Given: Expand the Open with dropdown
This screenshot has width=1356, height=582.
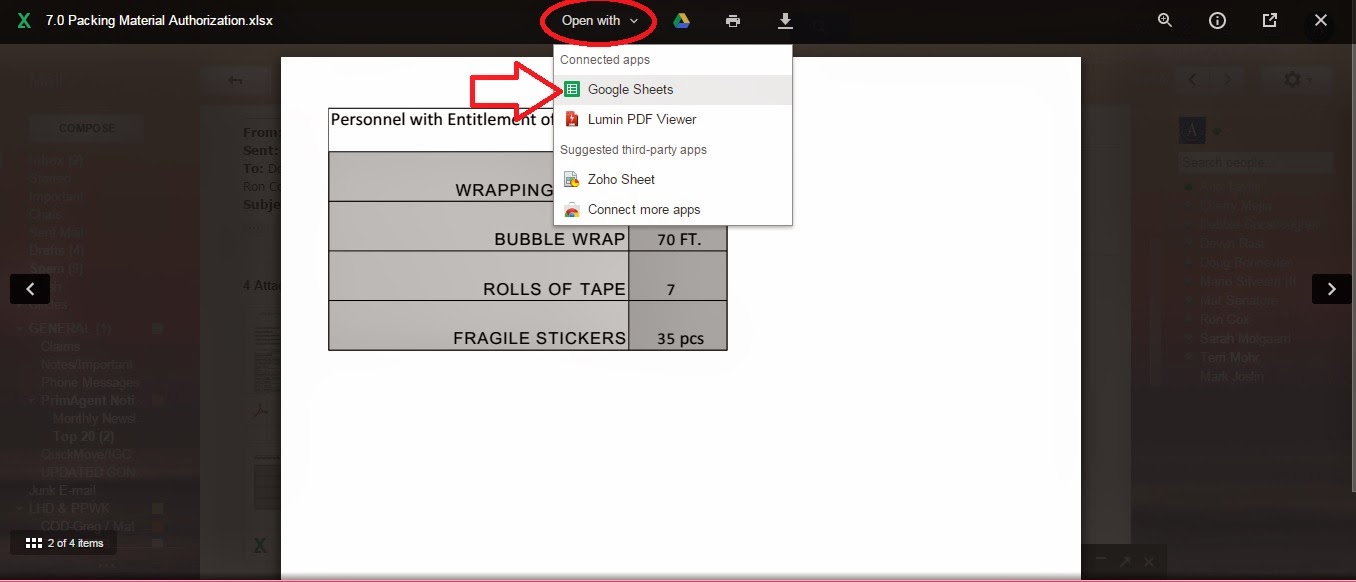Looking at the screenshot, I should click(x=599, y=20).
